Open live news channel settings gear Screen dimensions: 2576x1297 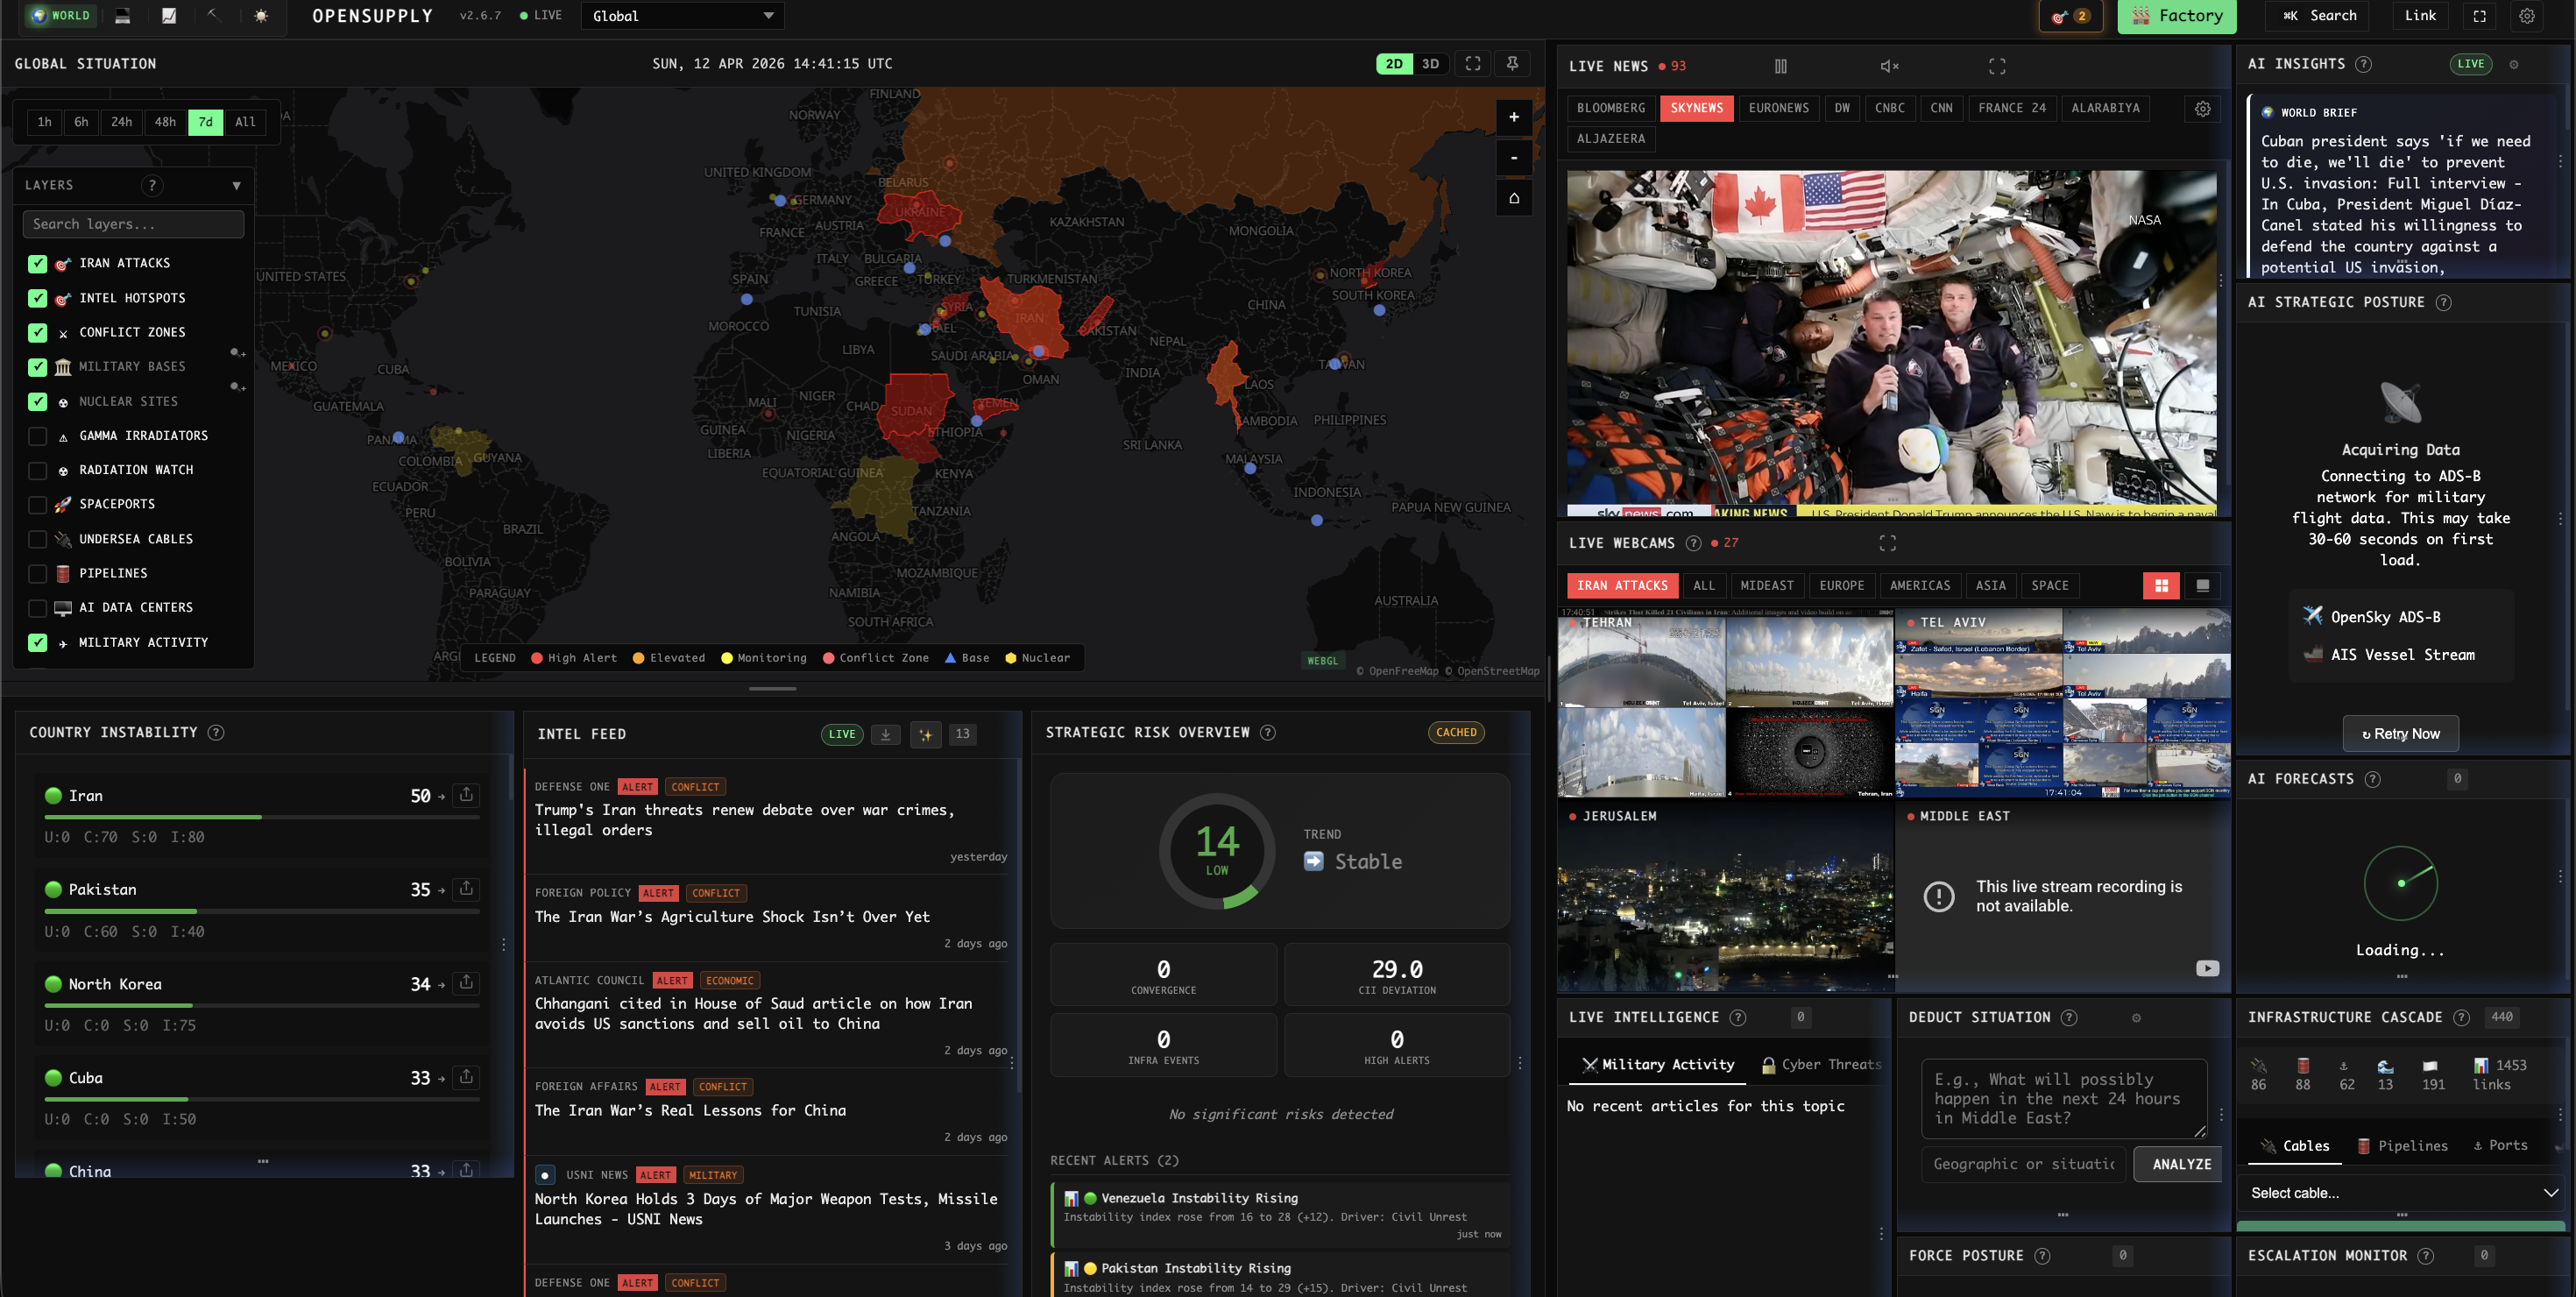coord(2202,109)
